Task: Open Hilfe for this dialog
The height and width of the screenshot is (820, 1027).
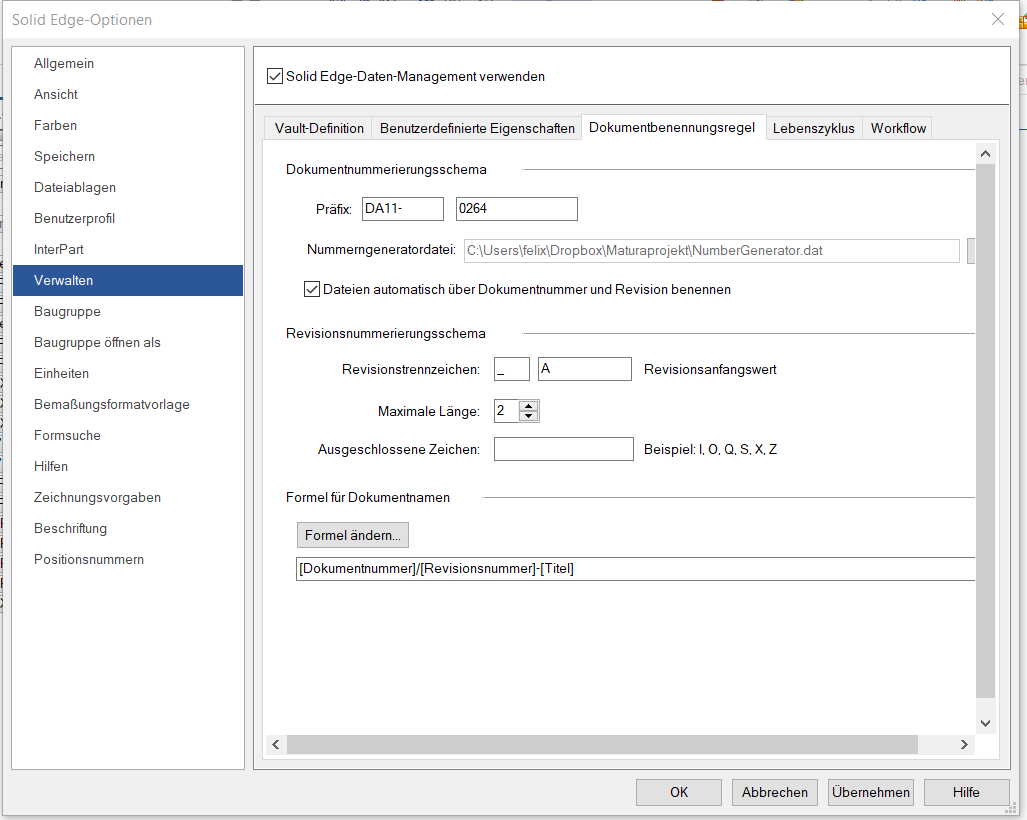Action: (966, 792)
